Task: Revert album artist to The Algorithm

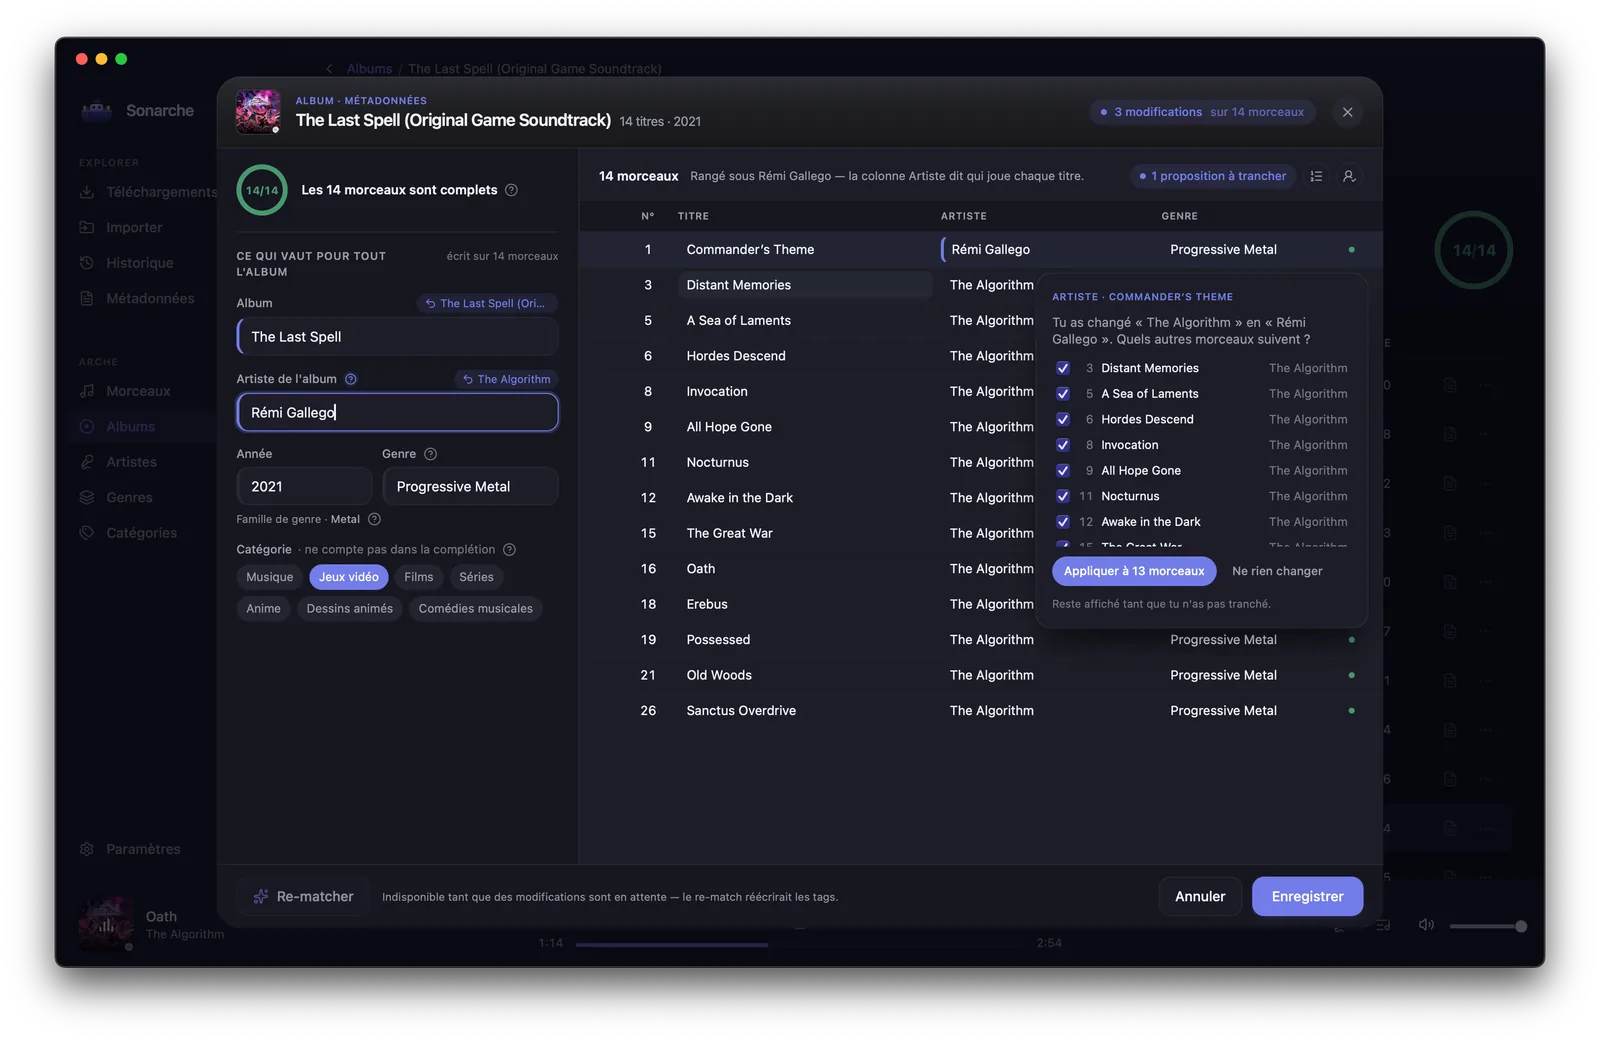Action: click(x=507, y=379)
